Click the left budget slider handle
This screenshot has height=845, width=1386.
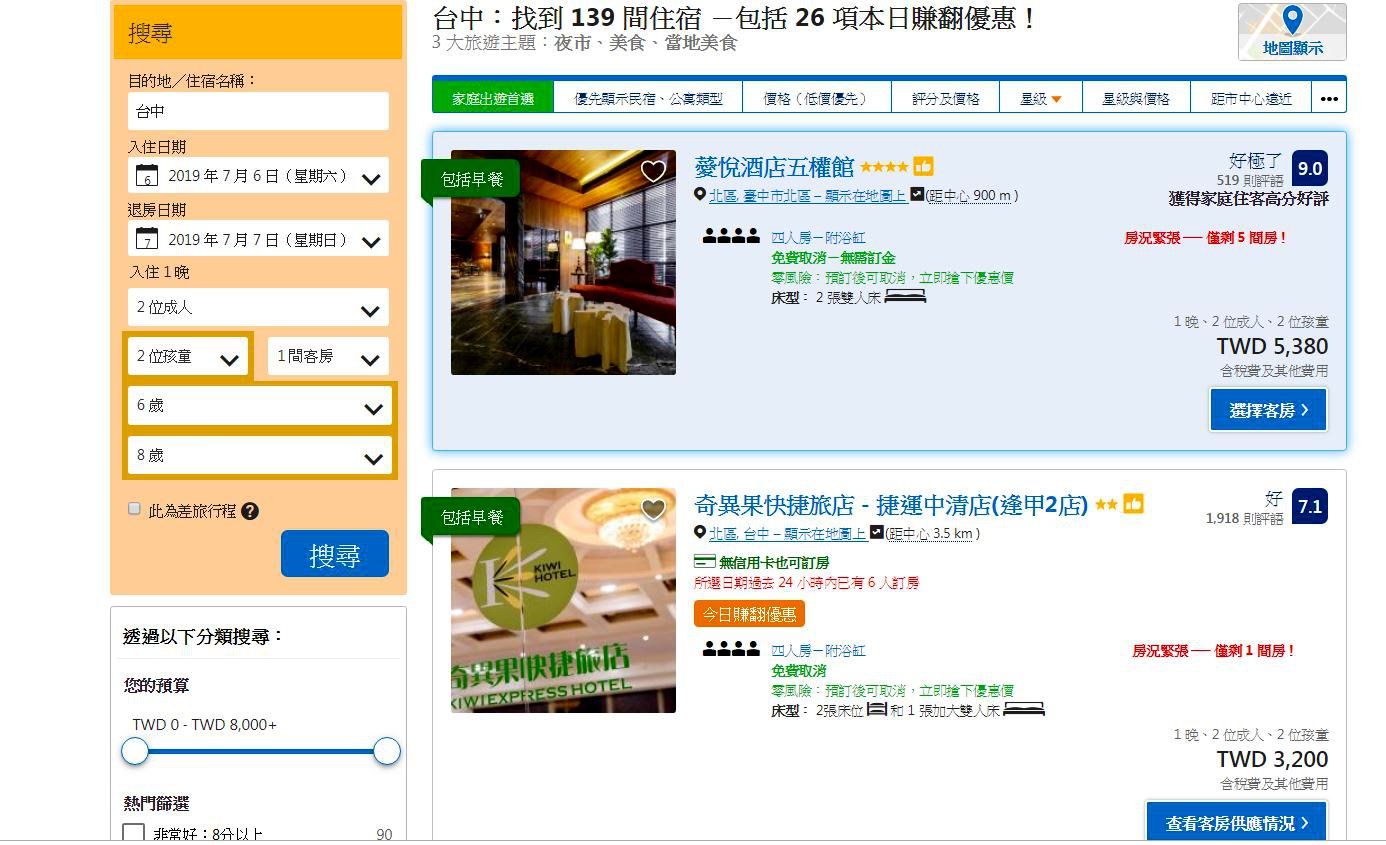(x=135, y=751)
